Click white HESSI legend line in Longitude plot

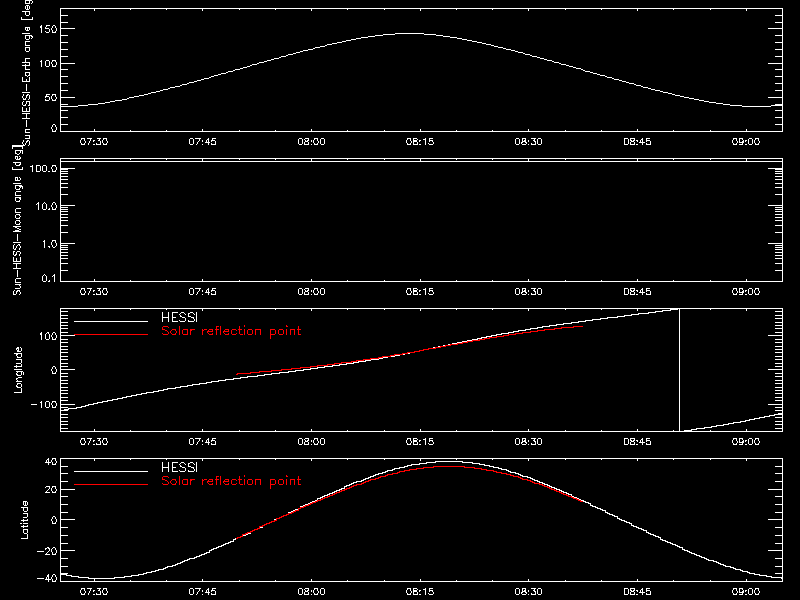[x=111, y=321]
